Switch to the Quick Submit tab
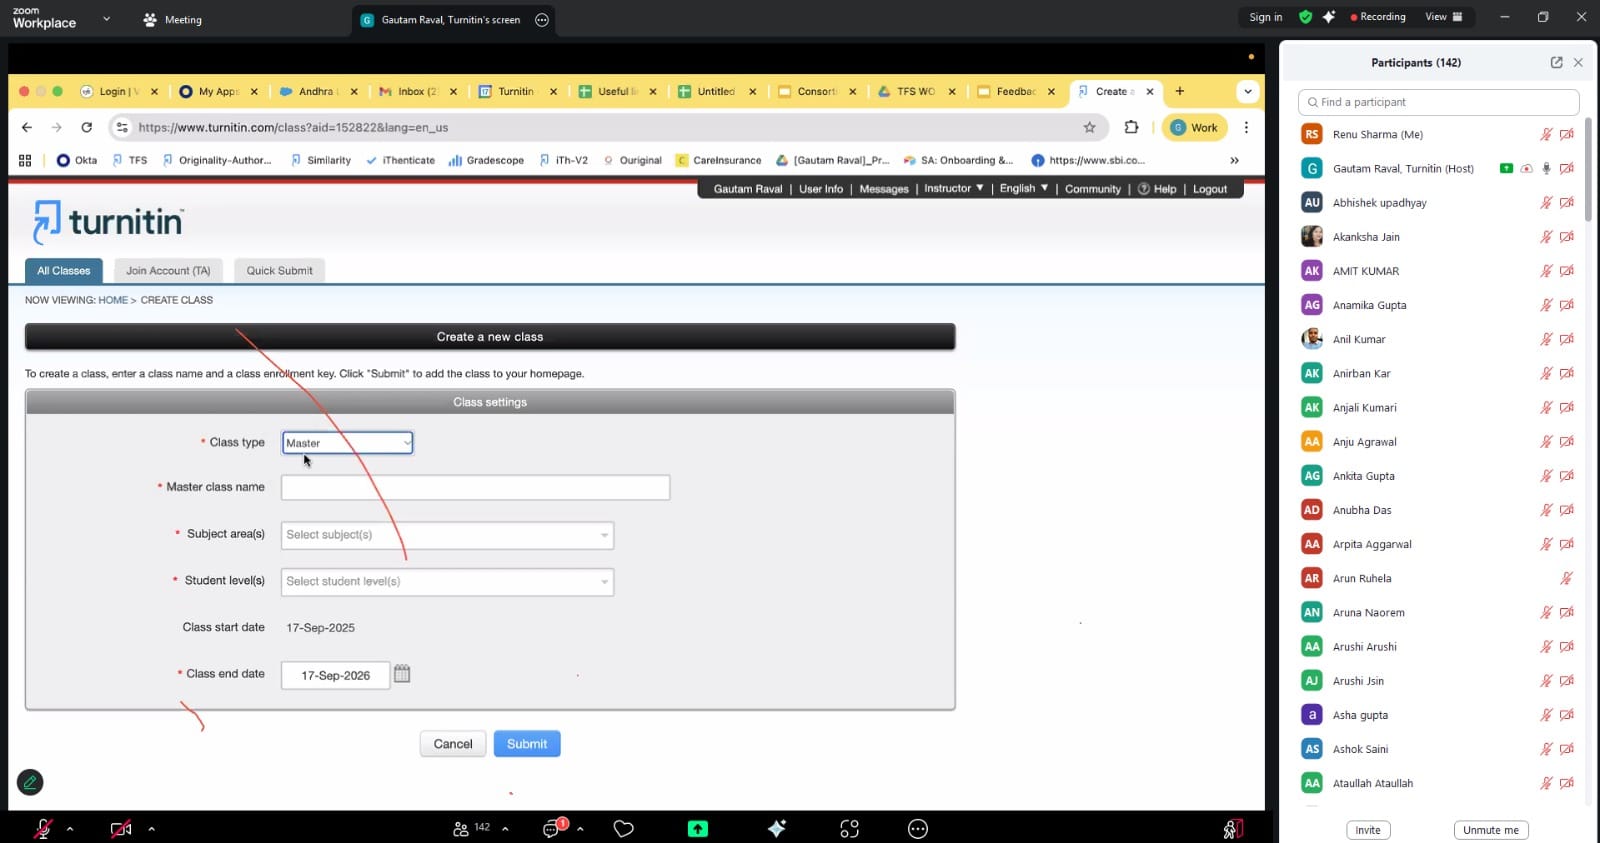 [279, 271]
